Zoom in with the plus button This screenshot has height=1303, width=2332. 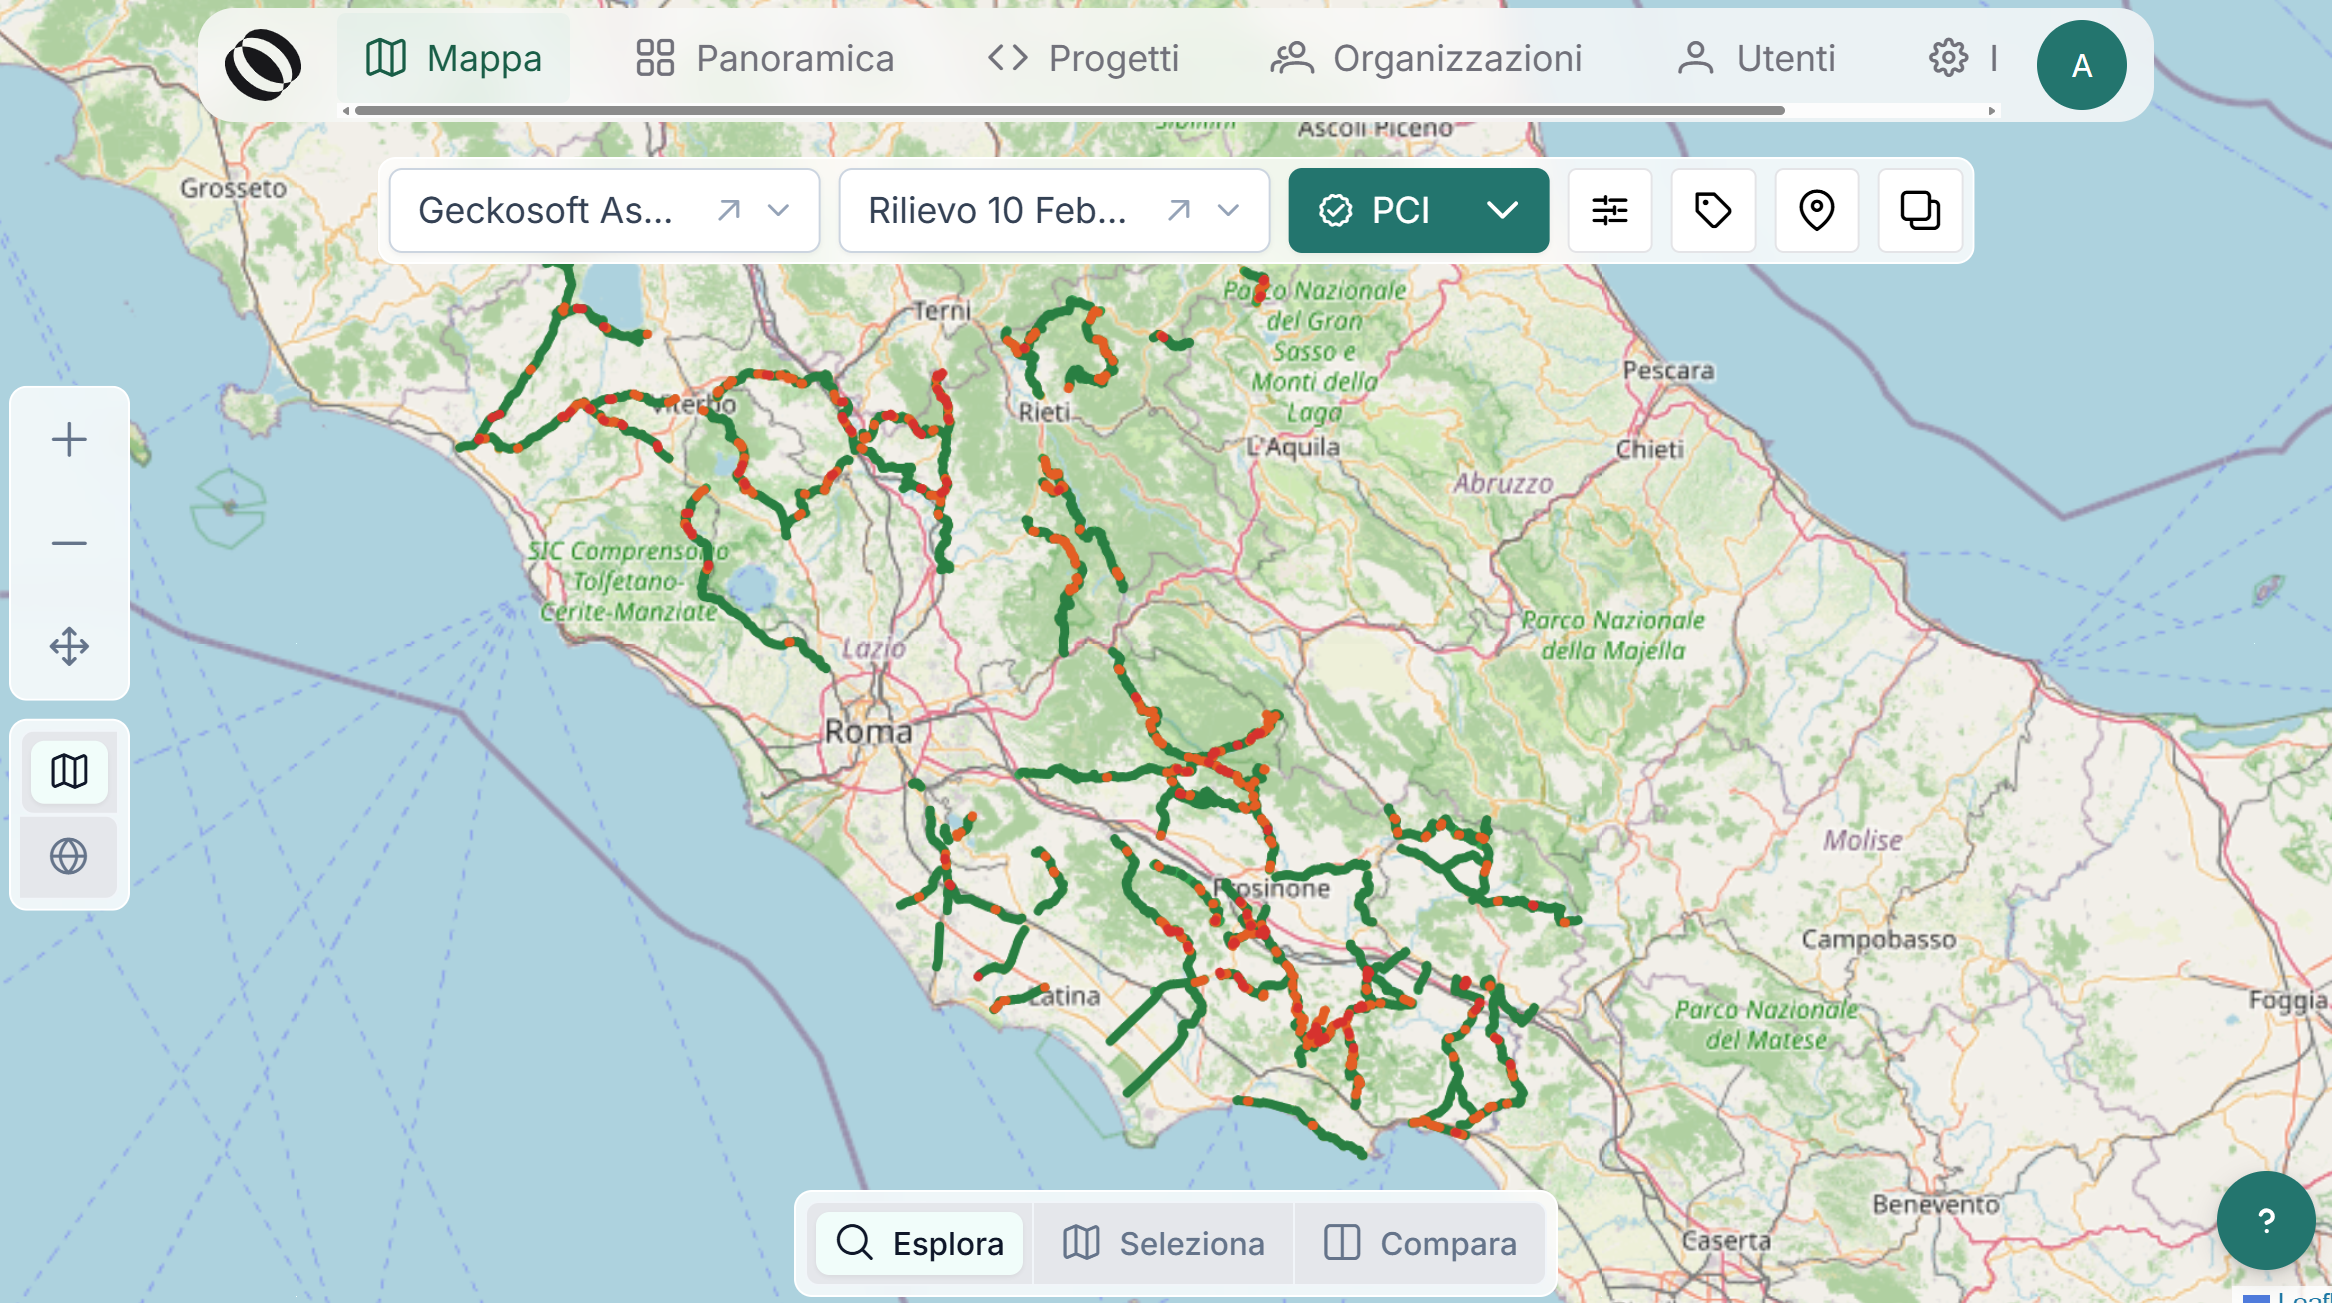coord(69,439)
